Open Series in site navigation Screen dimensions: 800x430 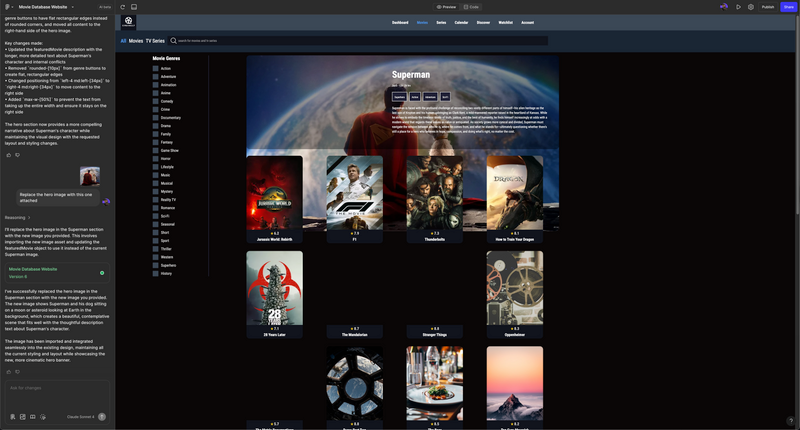[441, 22]
